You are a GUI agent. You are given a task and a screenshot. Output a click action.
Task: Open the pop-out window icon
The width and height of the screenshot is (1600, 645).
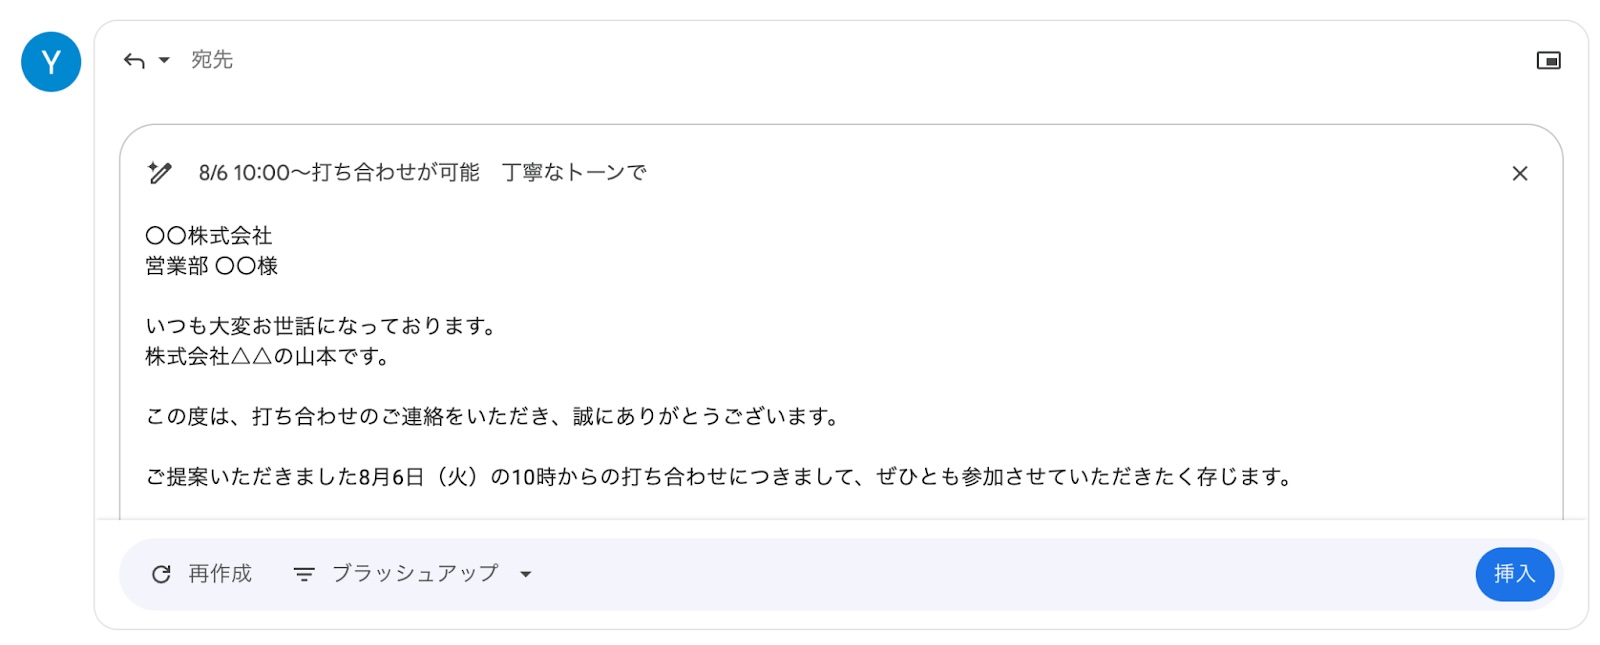point(1548,61)
